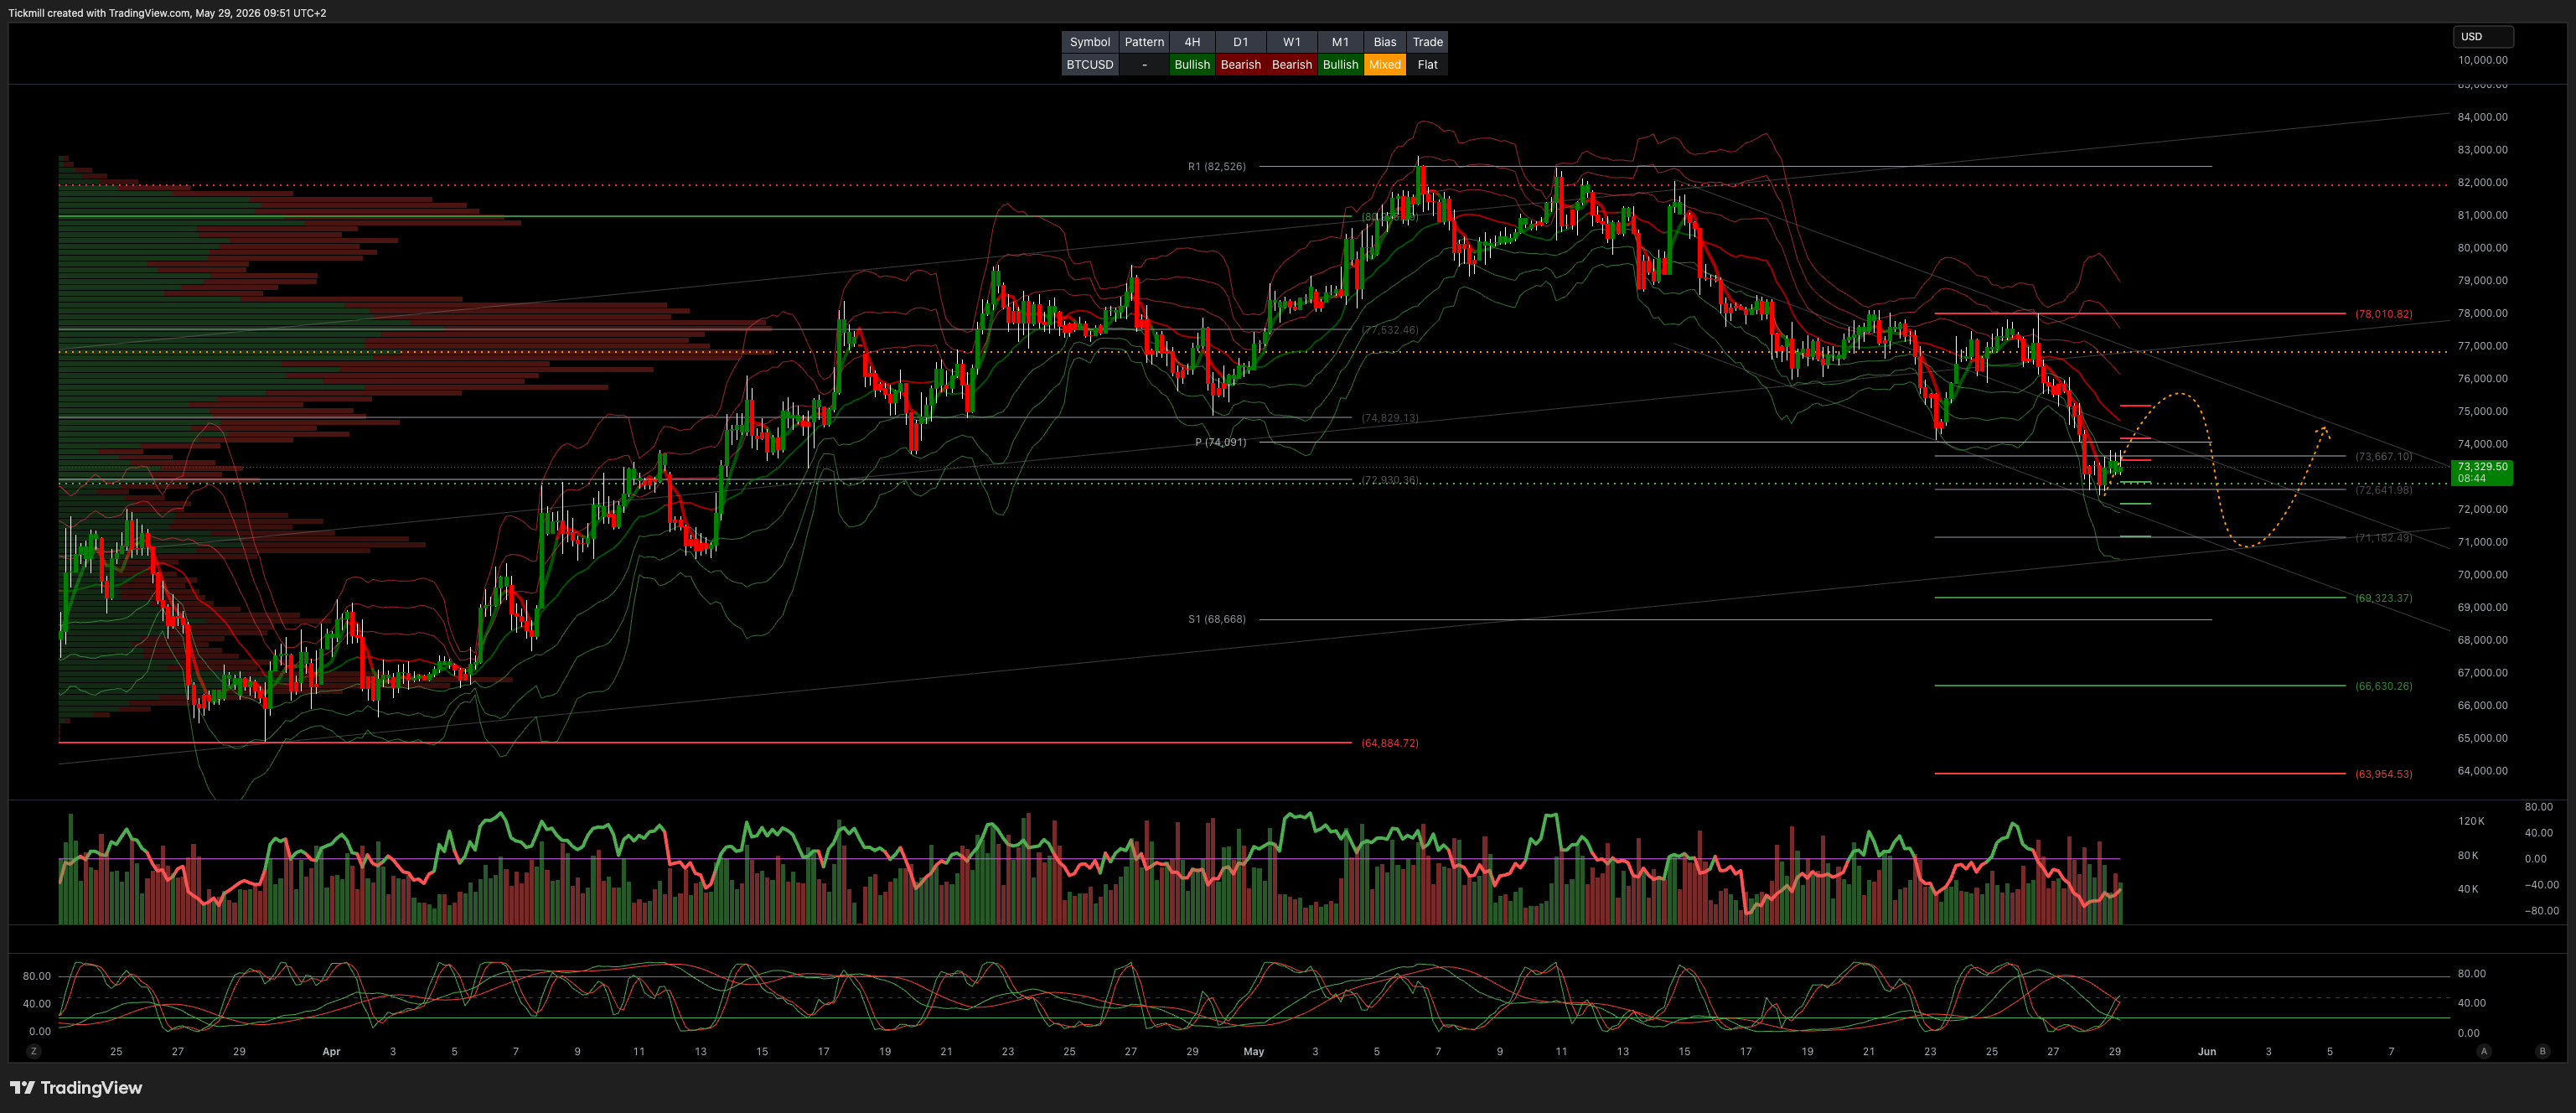Click the Tickmill created with TradingView.com header text

point(167,13)
